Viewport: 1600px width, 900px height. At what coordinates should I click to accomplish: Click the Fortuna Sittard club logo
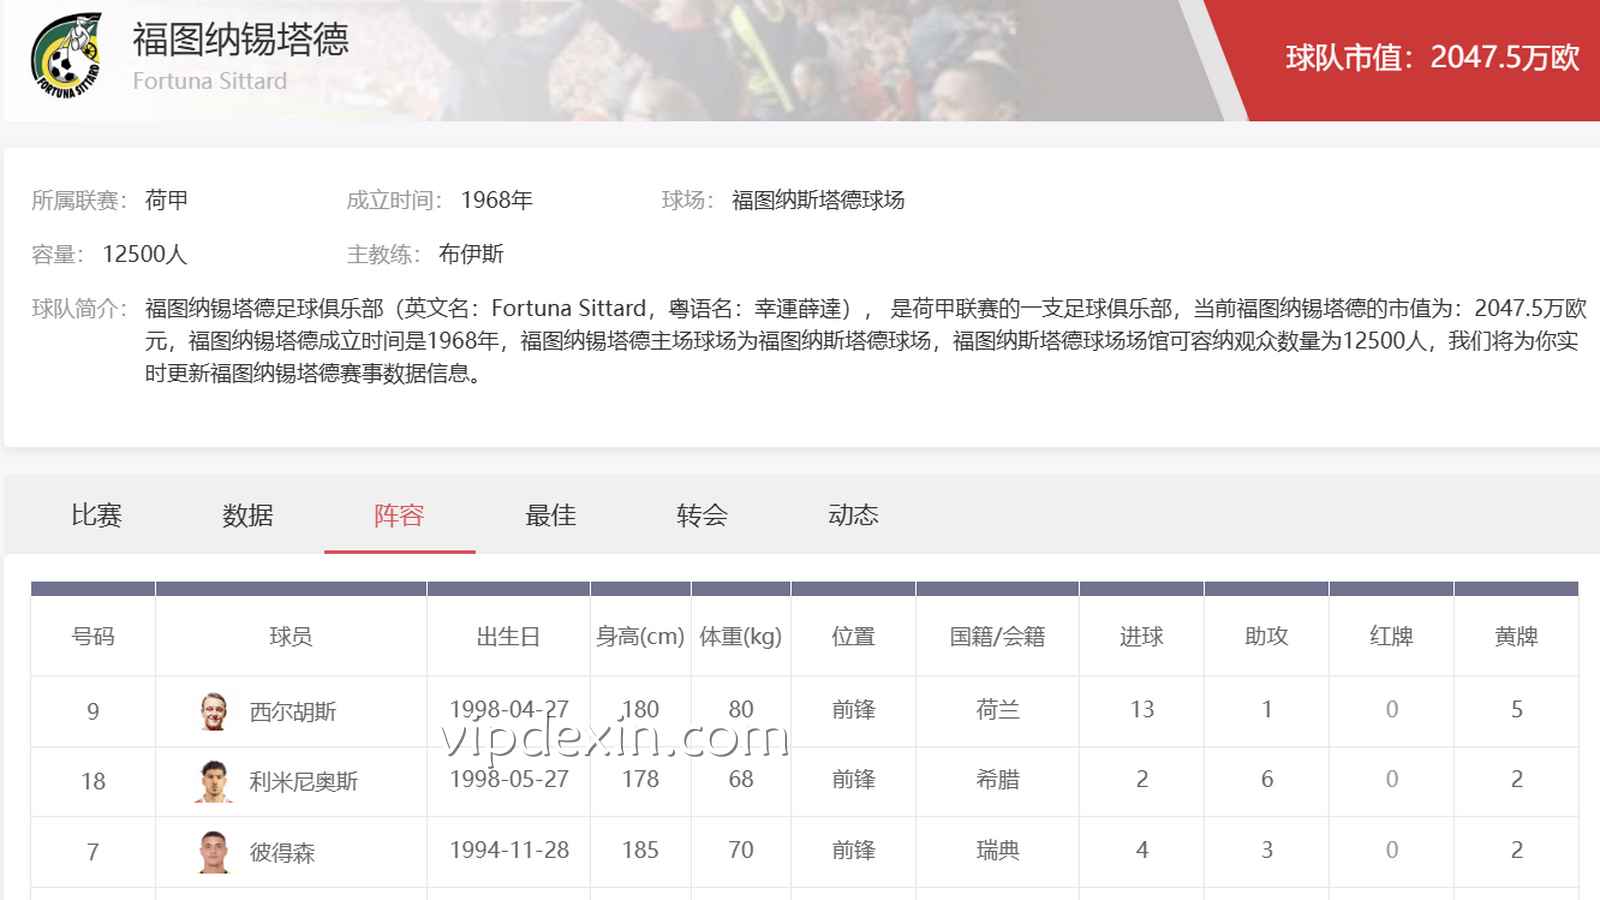coord(66,55)
